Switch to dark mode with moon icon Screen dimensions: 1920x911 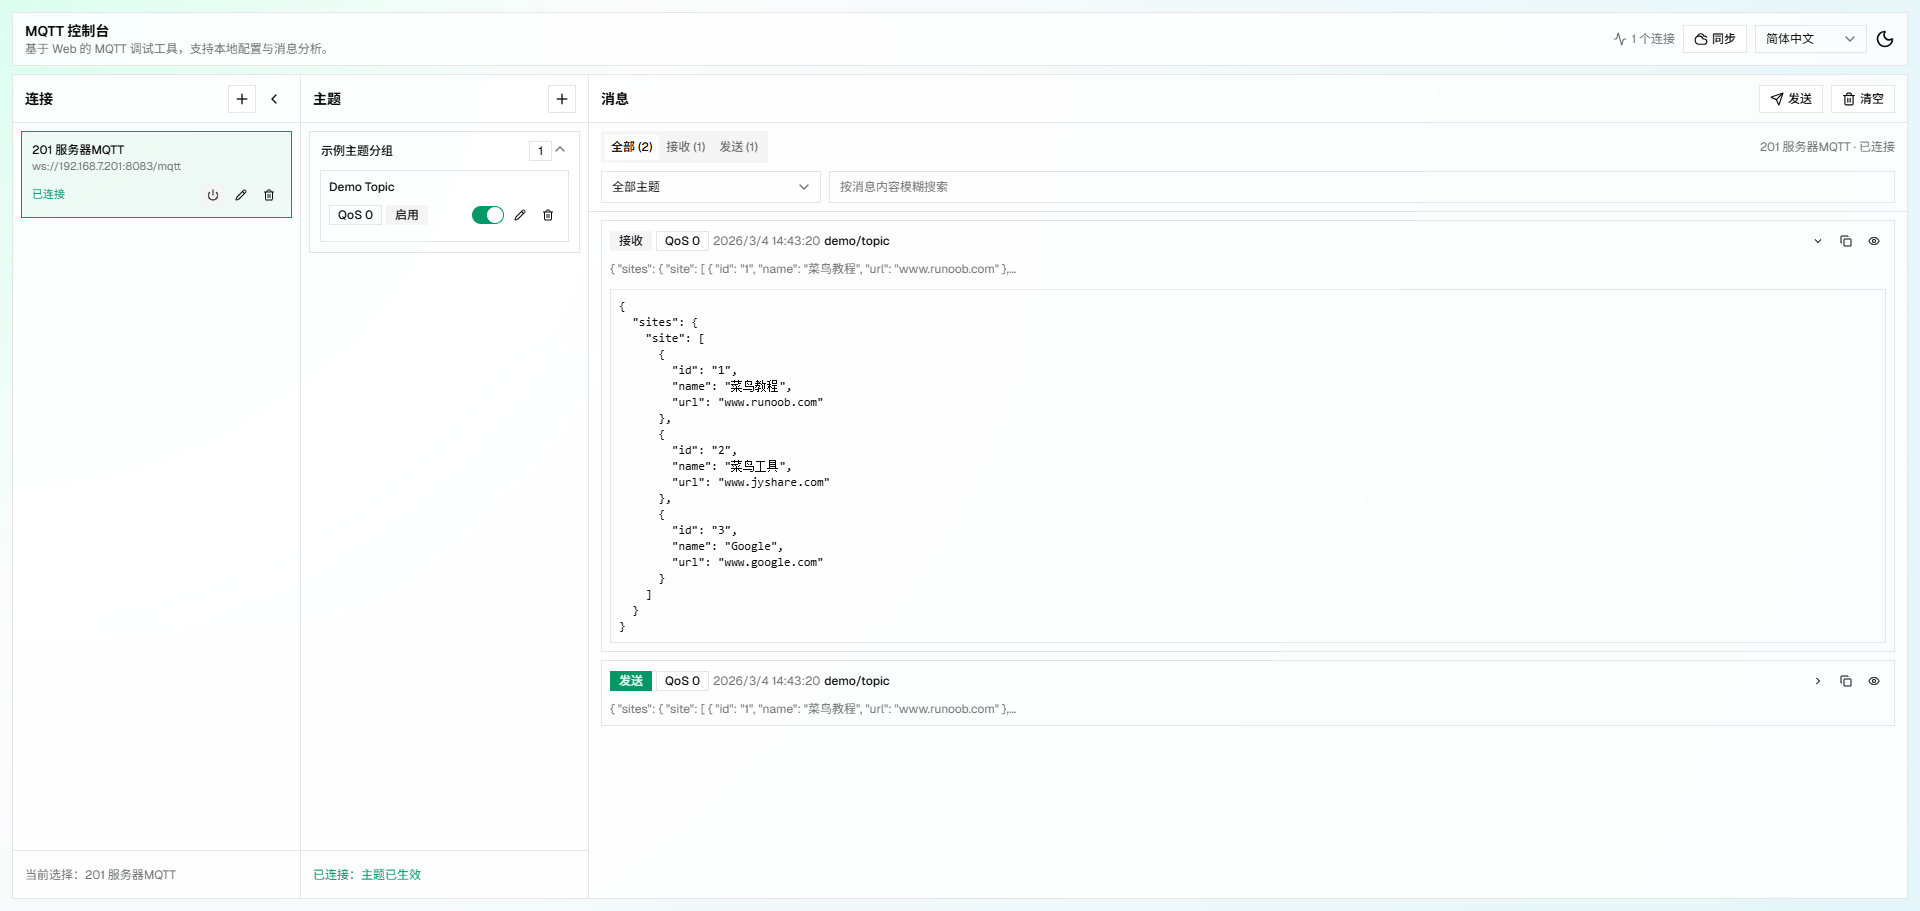pyautogui.click(x=1885, y=39)
